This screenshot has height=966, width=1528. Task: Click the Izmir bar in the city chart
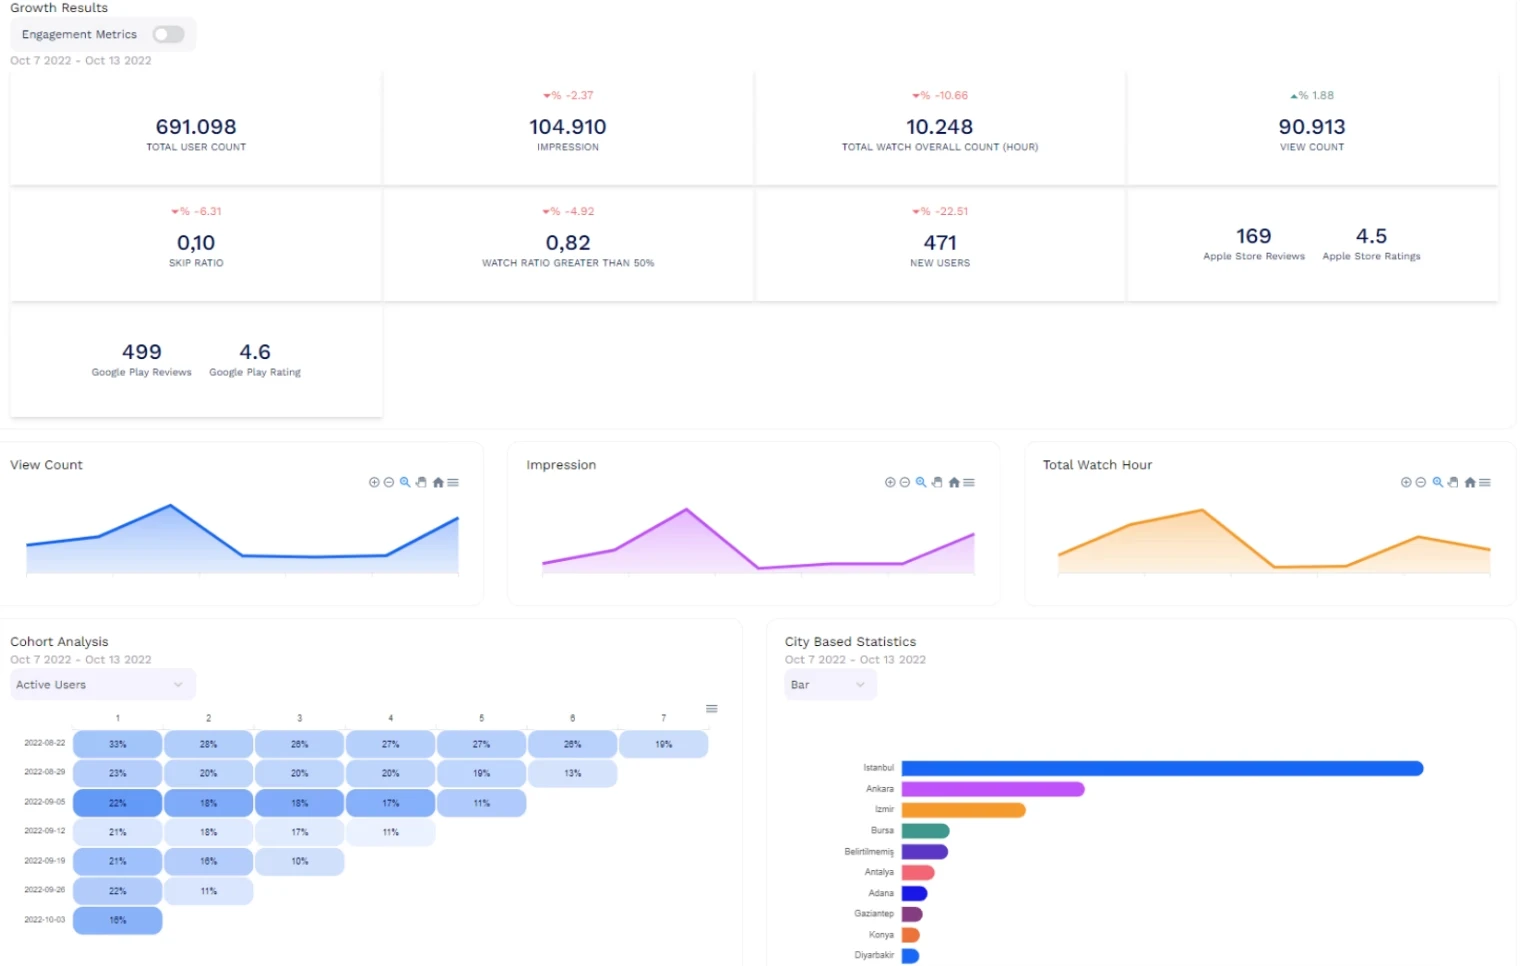tap(963, 810)
